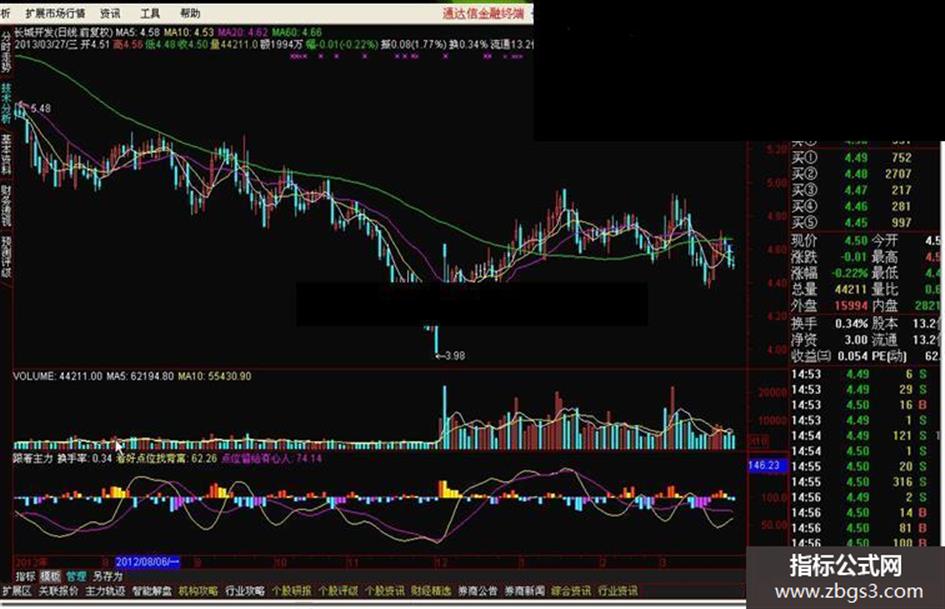Open the 资讯 menu
945x609 pixels.
110,13
